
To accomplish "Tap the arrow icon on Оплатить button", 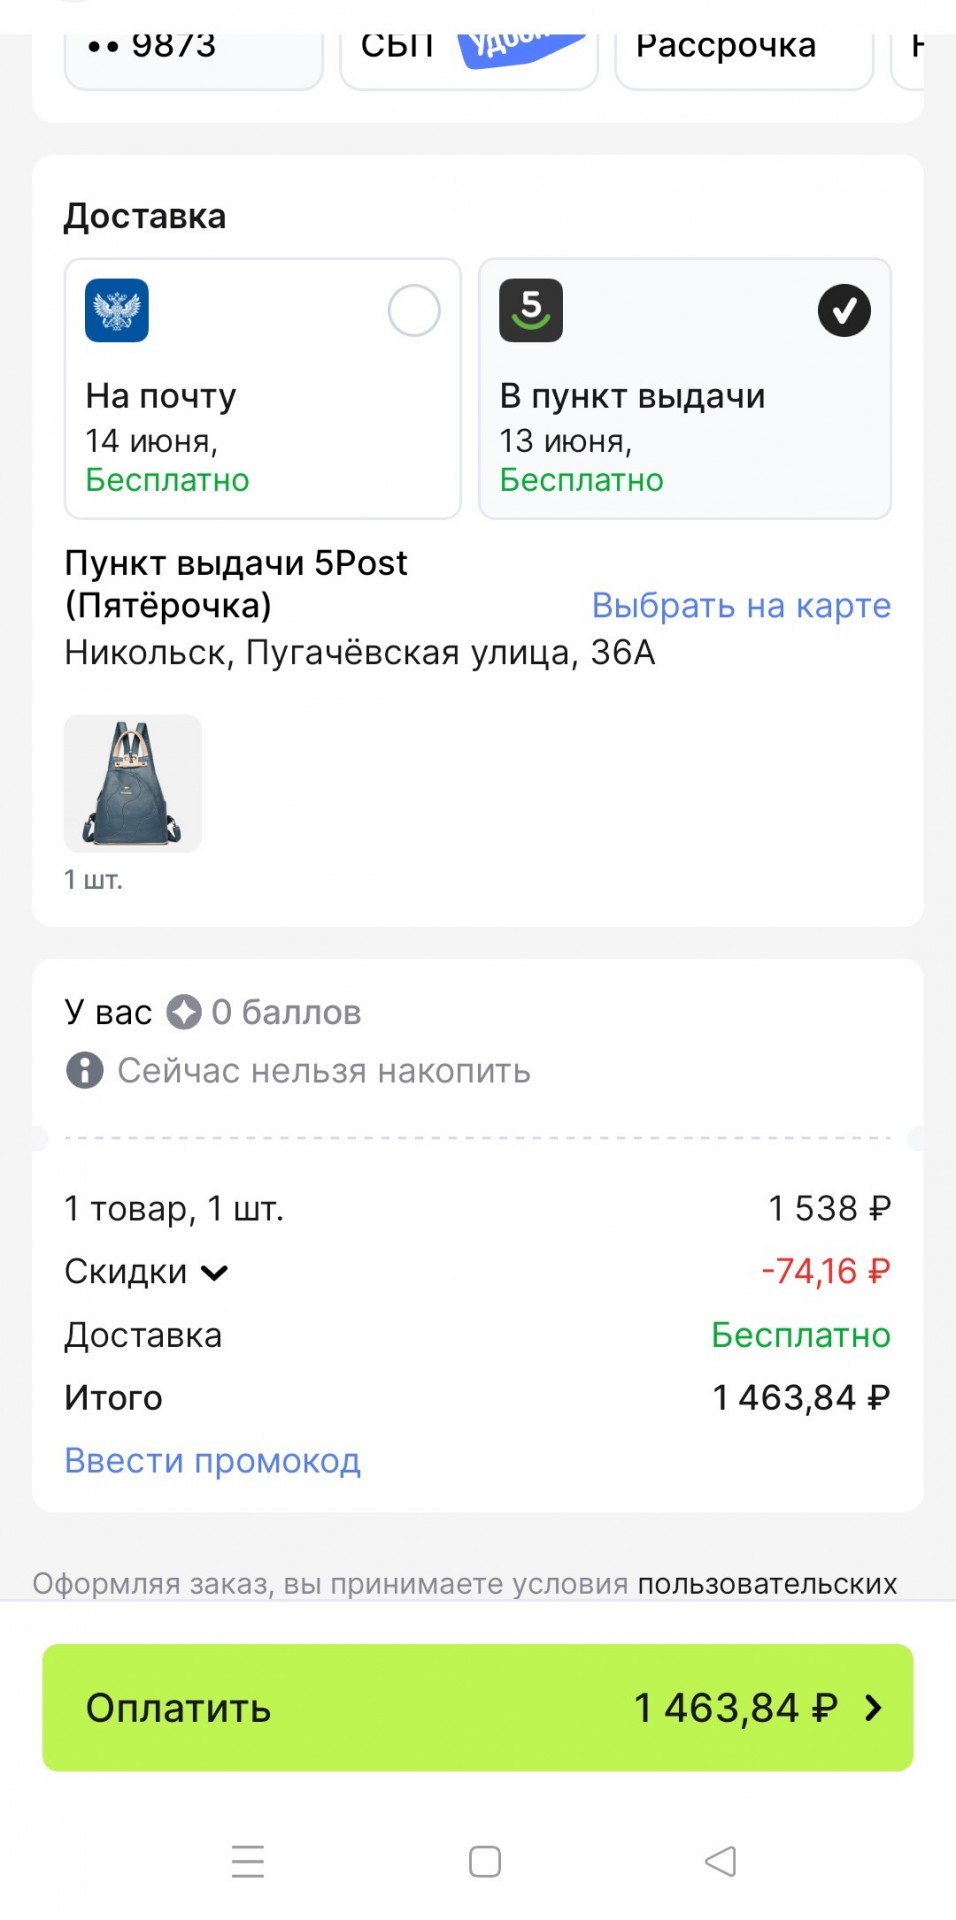I will click(873, 1707).
